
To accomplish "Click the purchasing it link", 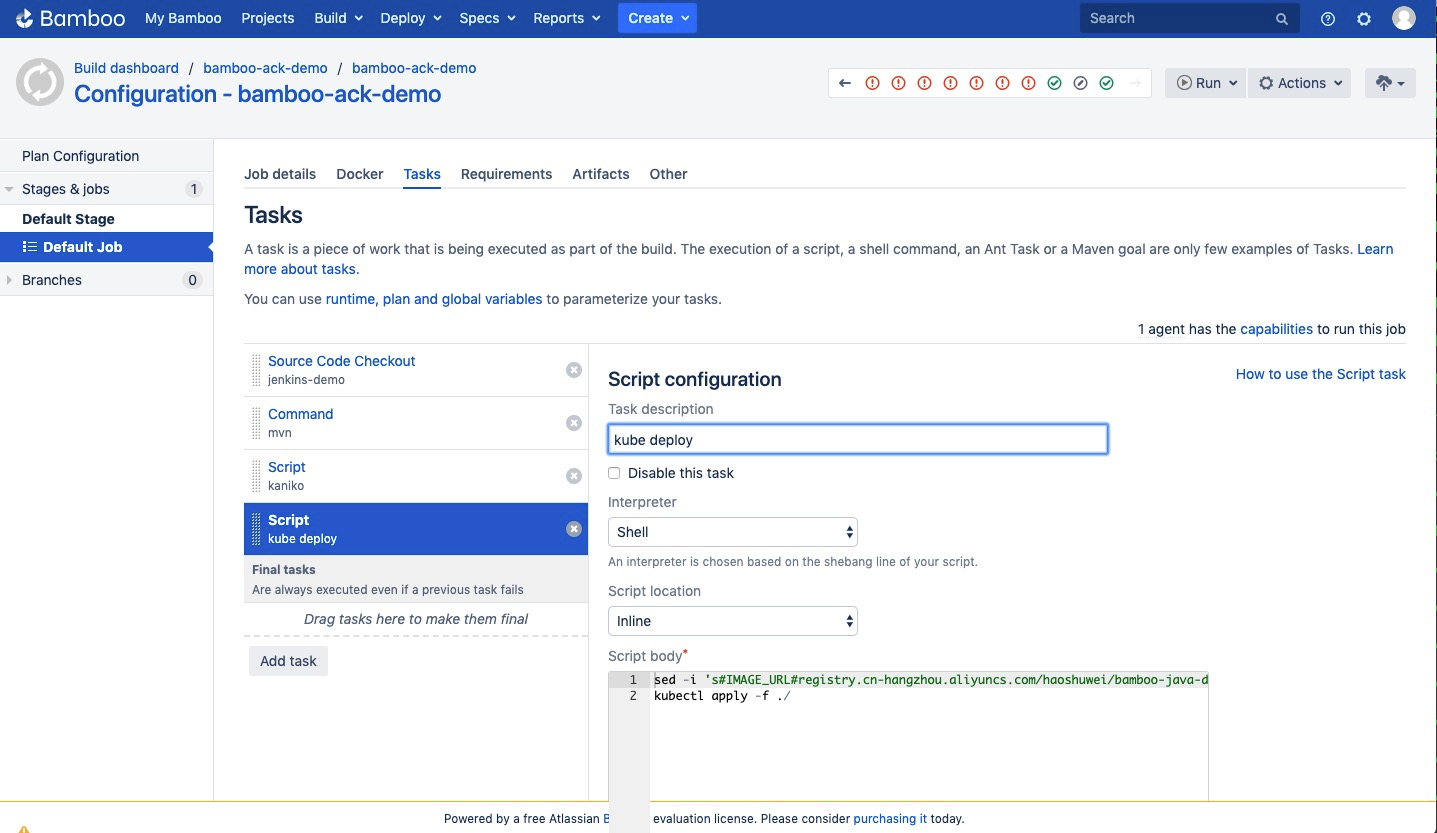I will point(890,818).
